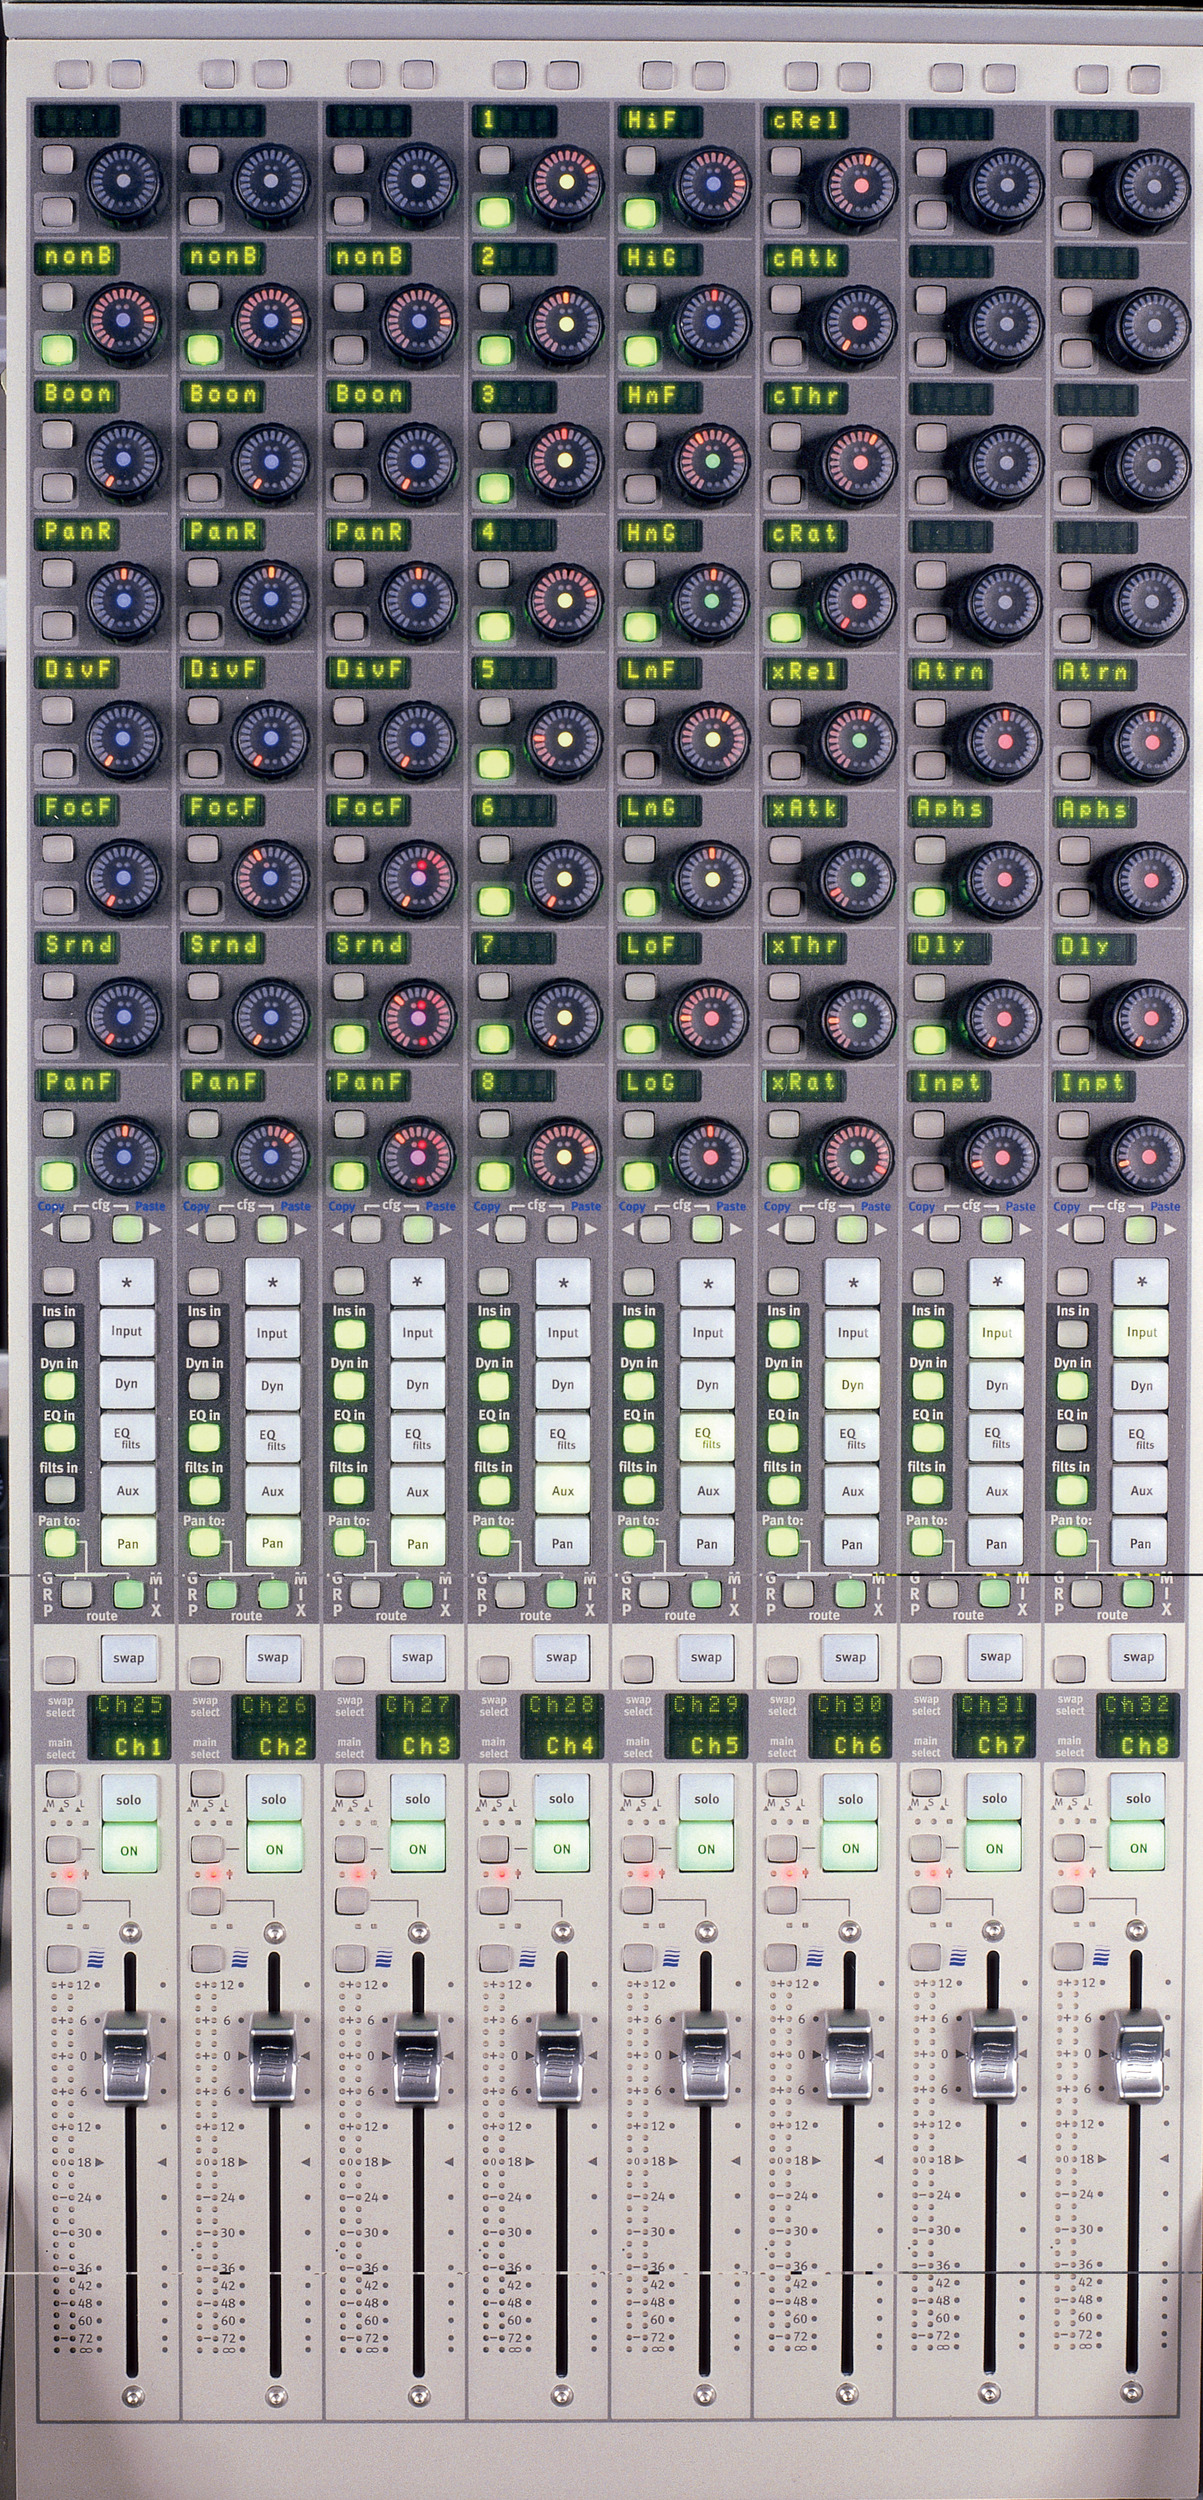Click the DivF display on the Ch3 strip
Screen dimensions: 1203x2500
click(x=370, y=672)
